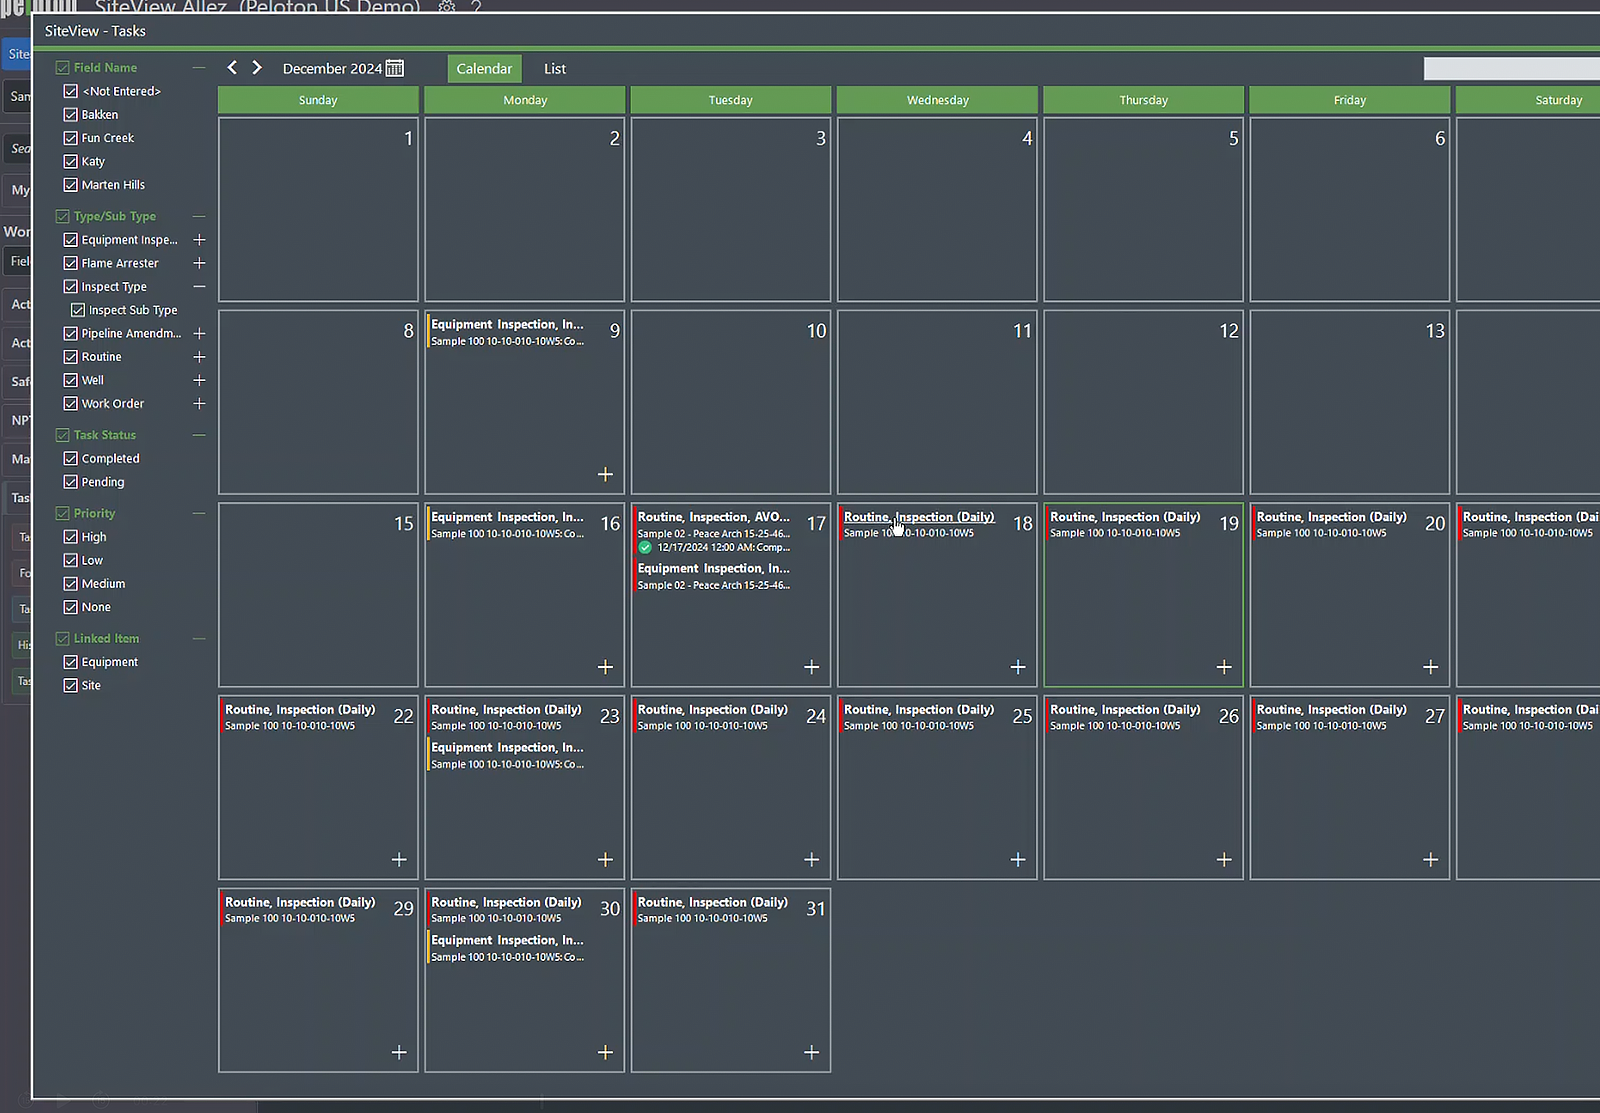
Task: Advance to next month arrow
Action: tap(256, 67)
